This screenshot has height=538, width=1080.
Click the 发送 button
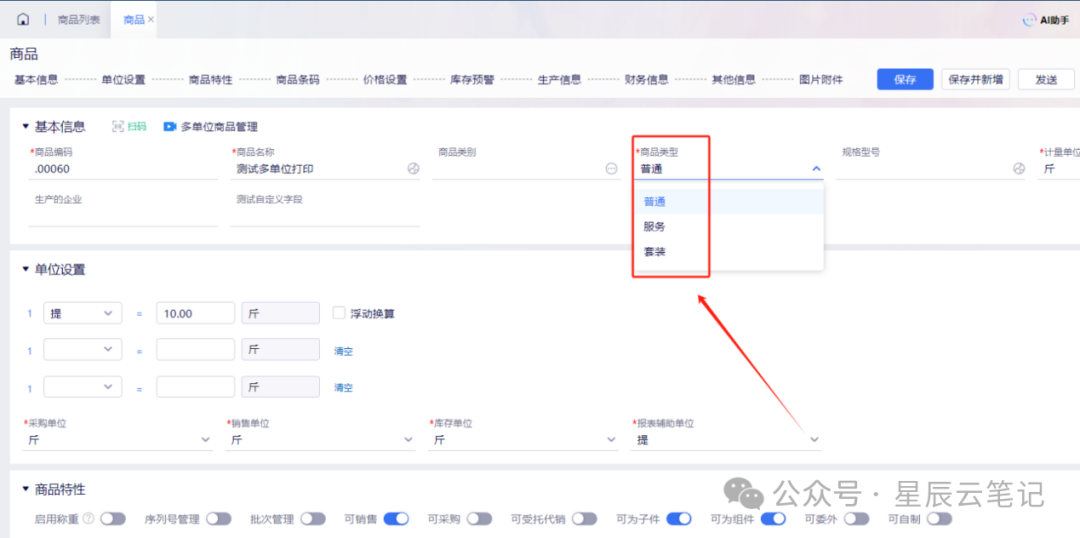click(1046, 79)
